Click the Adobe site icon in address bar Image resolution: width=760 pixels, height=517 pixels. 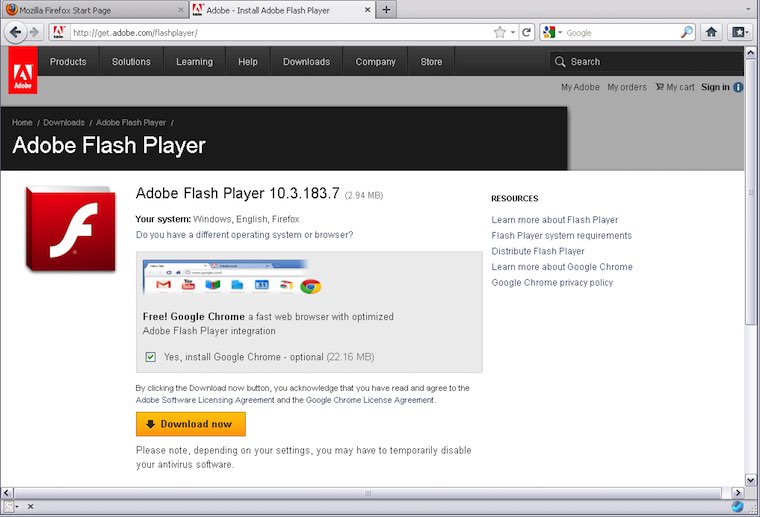[x=59, y=32]
